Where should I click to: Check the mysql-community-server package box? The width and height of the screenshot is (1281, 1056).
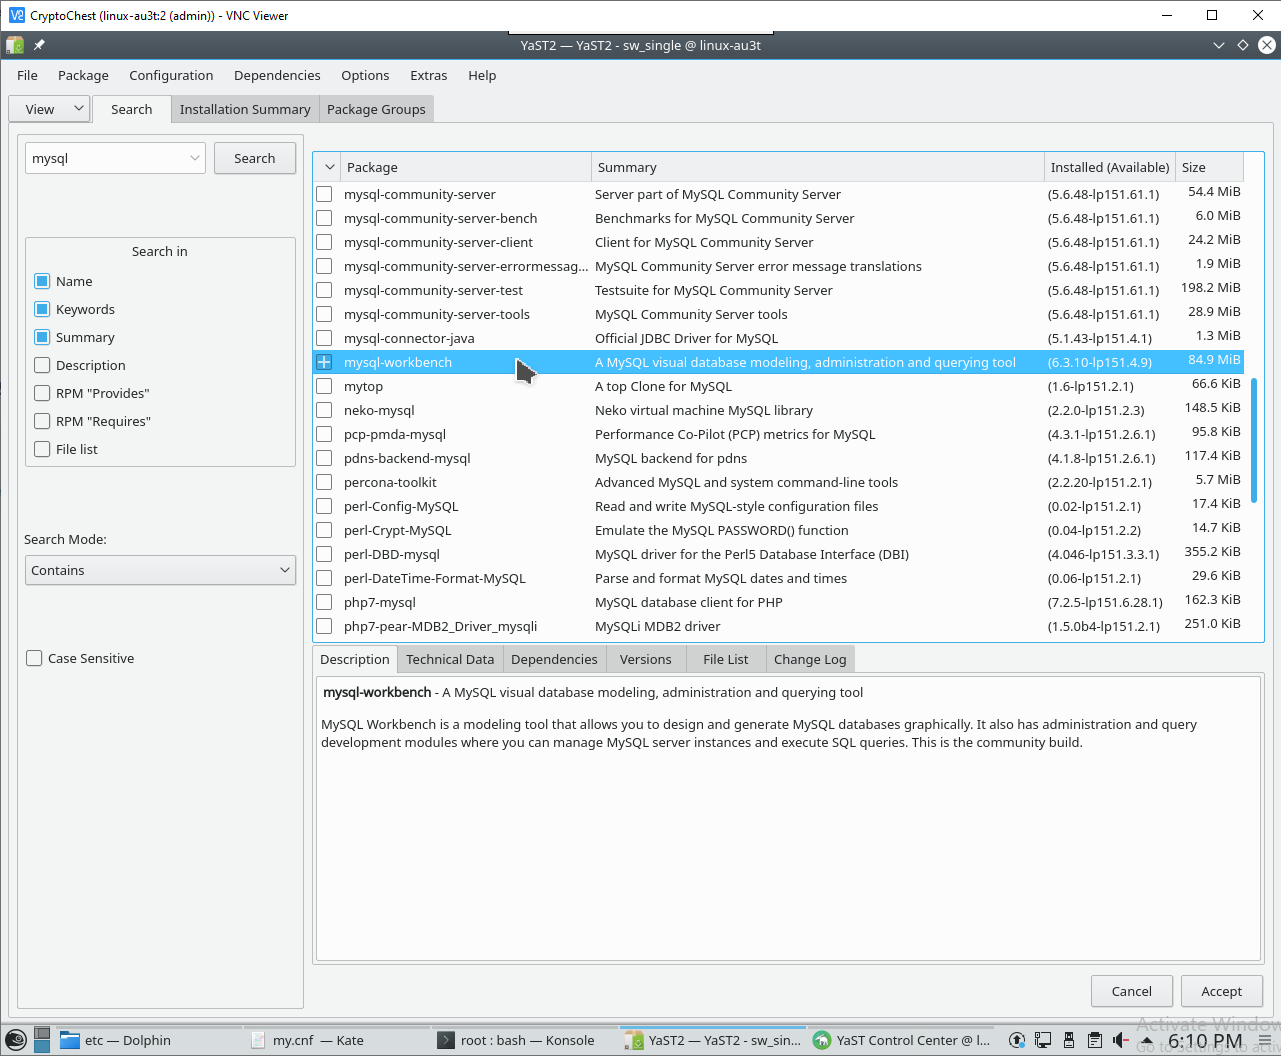coord(324,194)
